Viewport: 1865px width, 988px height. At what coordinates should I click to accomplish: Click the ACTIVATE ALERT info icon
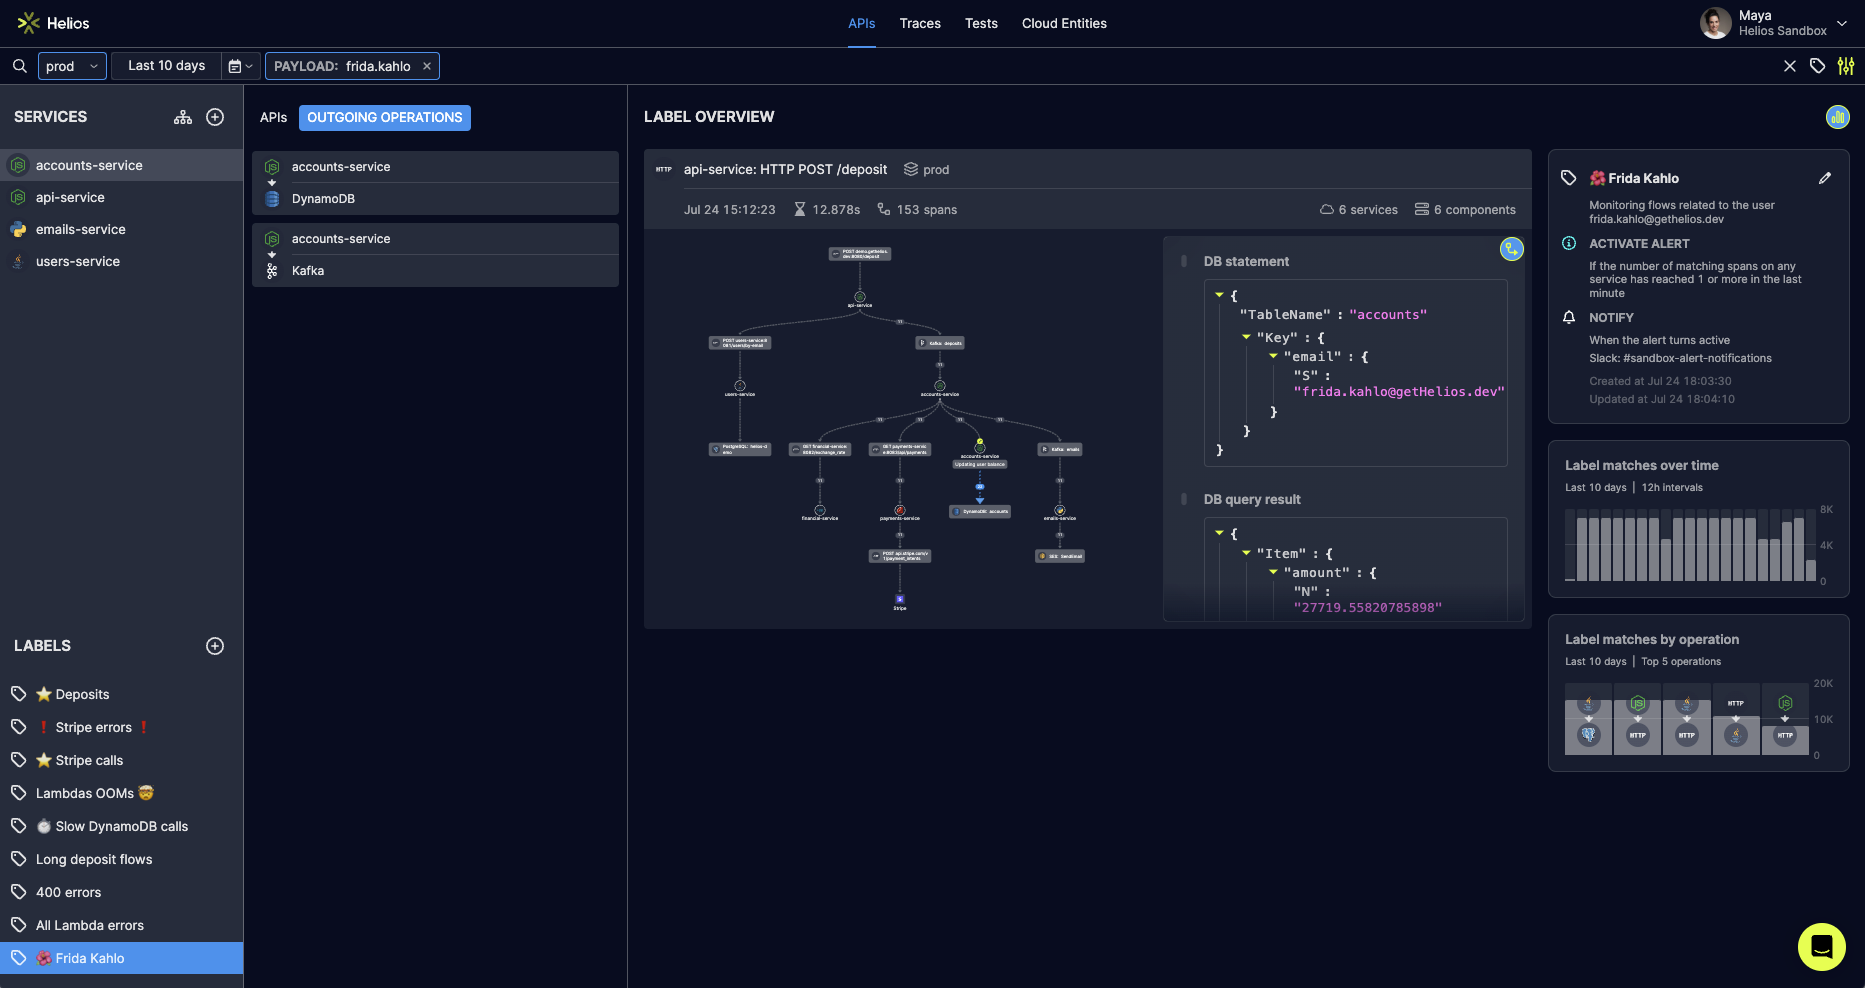pos(1569,243)
